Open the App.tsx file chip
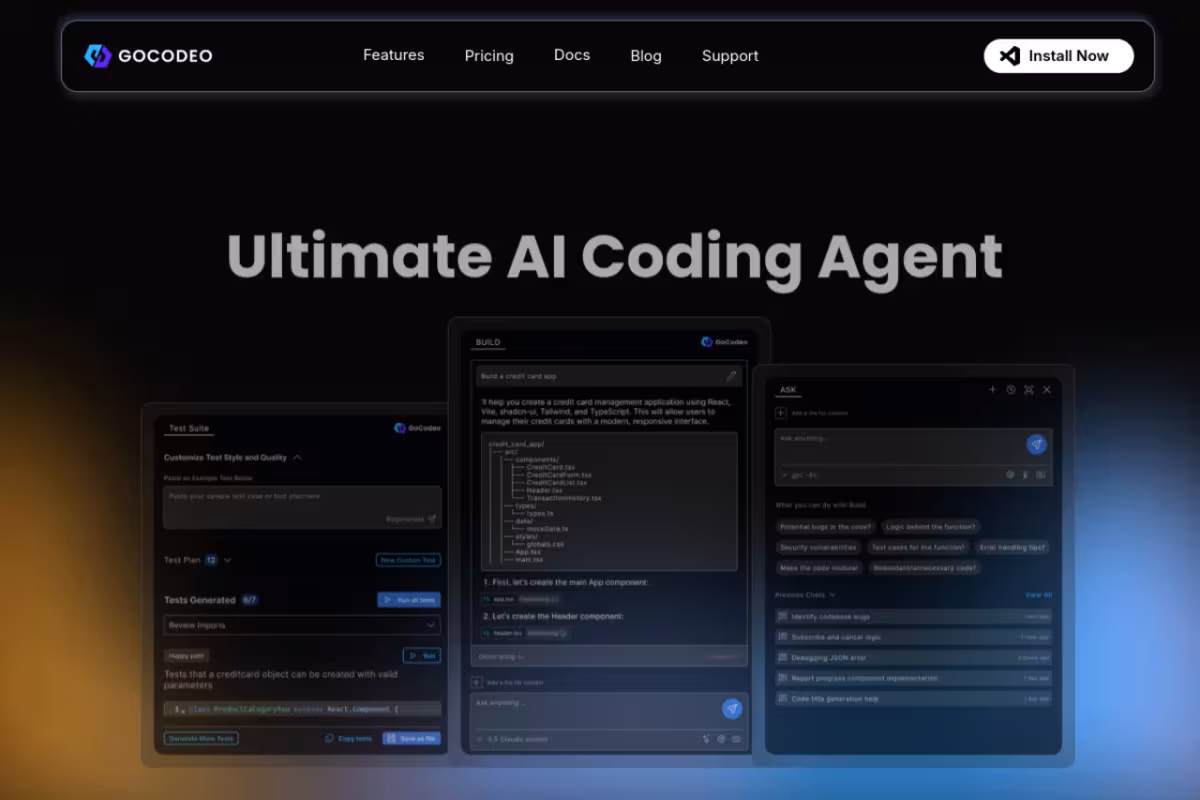1200x800 pixels. [x=499, y=599]
